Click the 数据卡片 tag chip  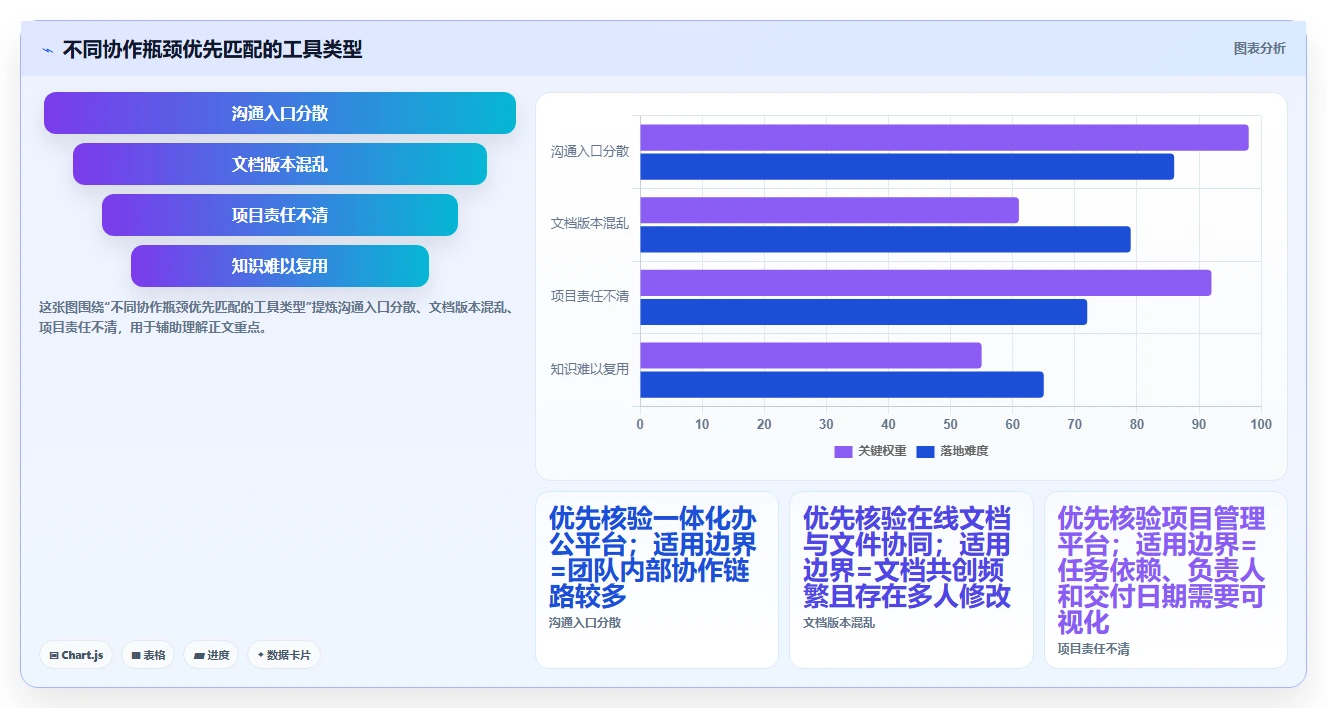284,655
